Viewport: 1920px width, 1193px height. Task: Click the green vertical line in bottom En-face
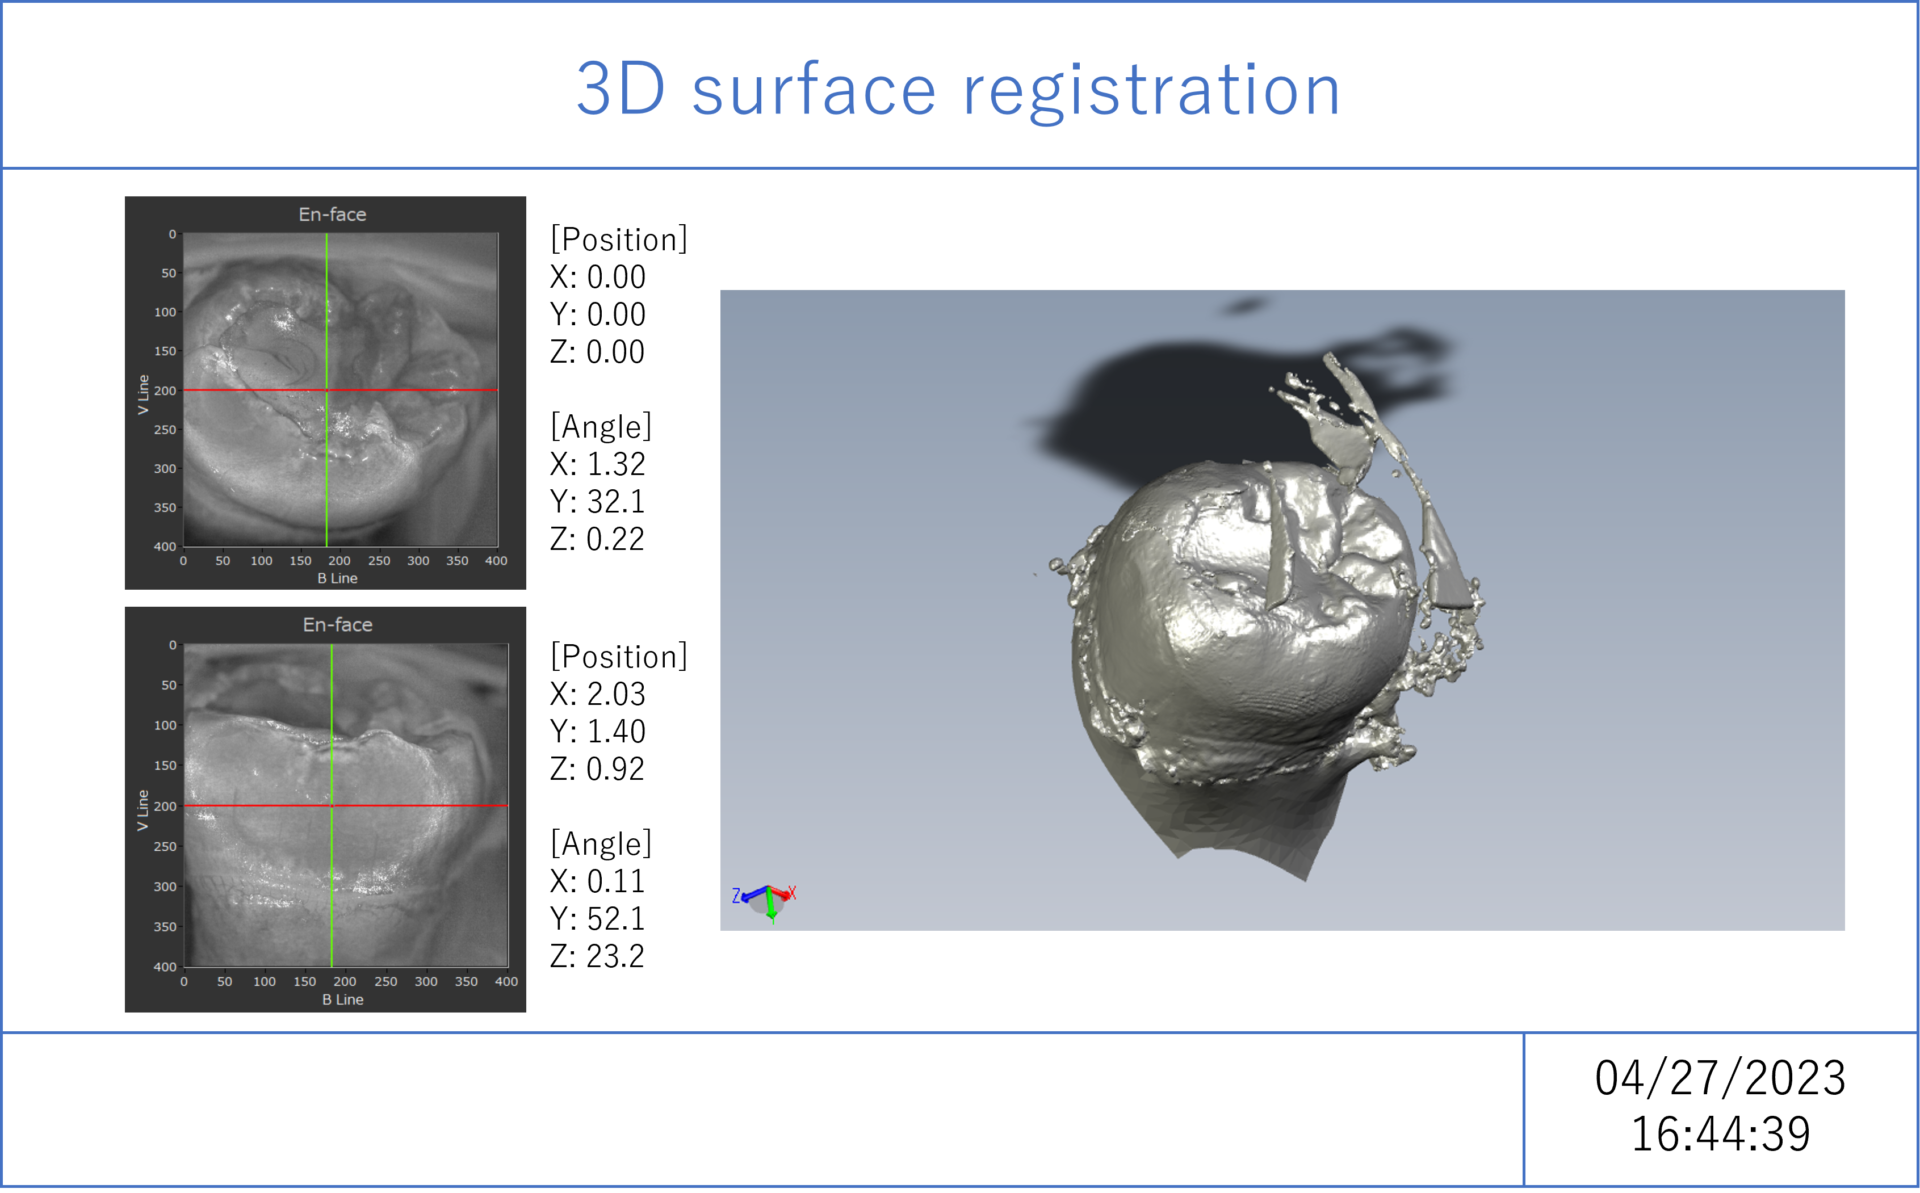332,805
